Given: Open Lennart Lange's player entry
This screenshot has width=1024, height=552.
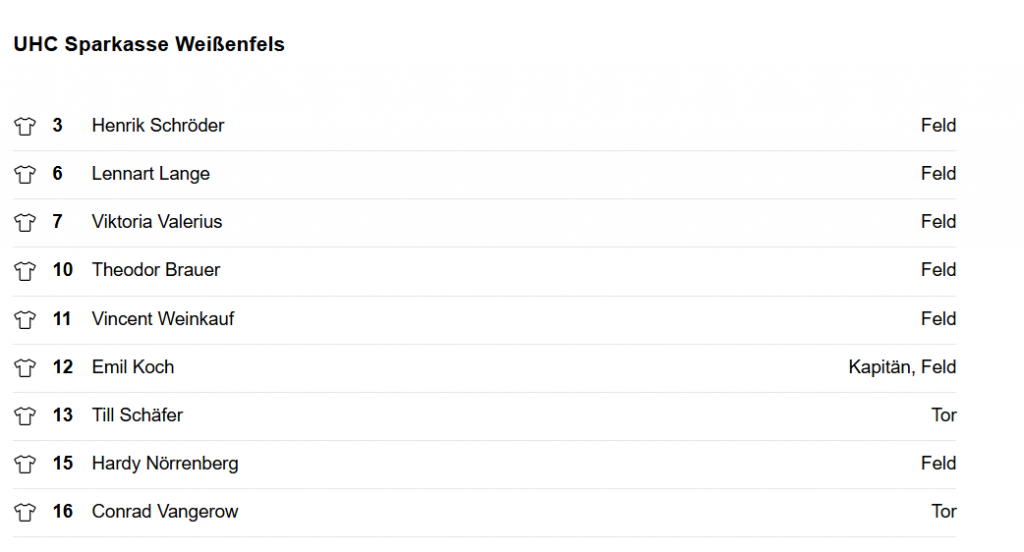Looking at the screenshot, I should point(151,174).
